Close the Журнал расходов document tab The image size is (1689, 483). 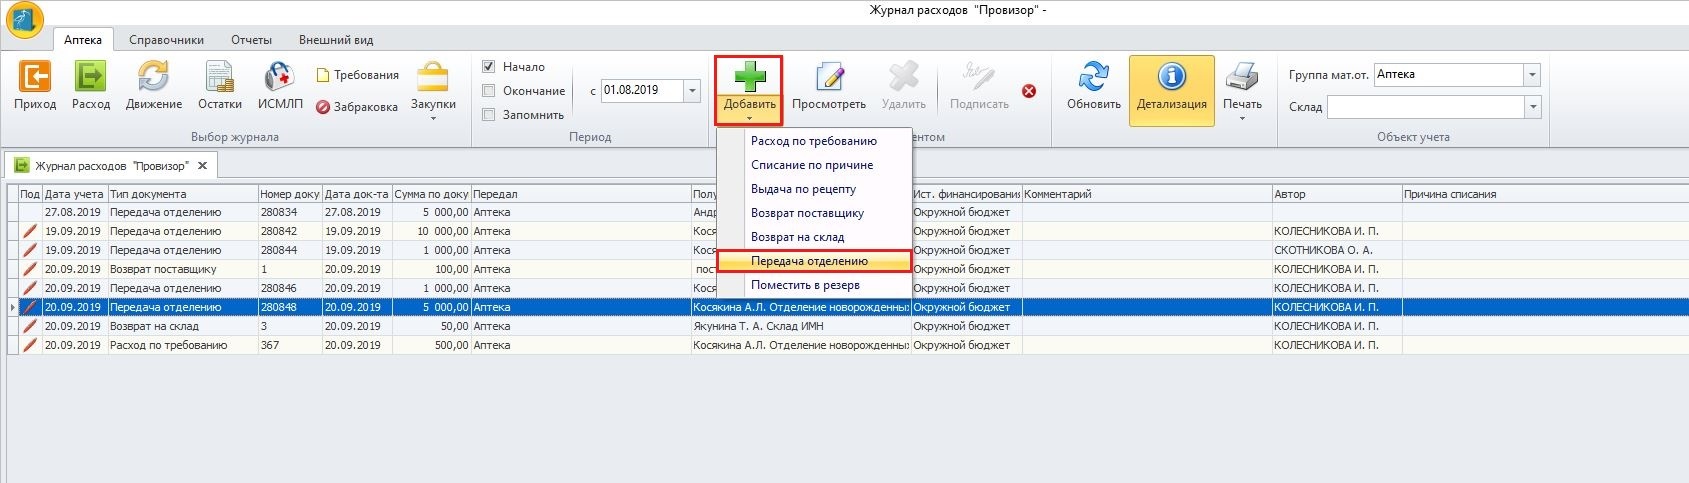(x=202, y=166)
